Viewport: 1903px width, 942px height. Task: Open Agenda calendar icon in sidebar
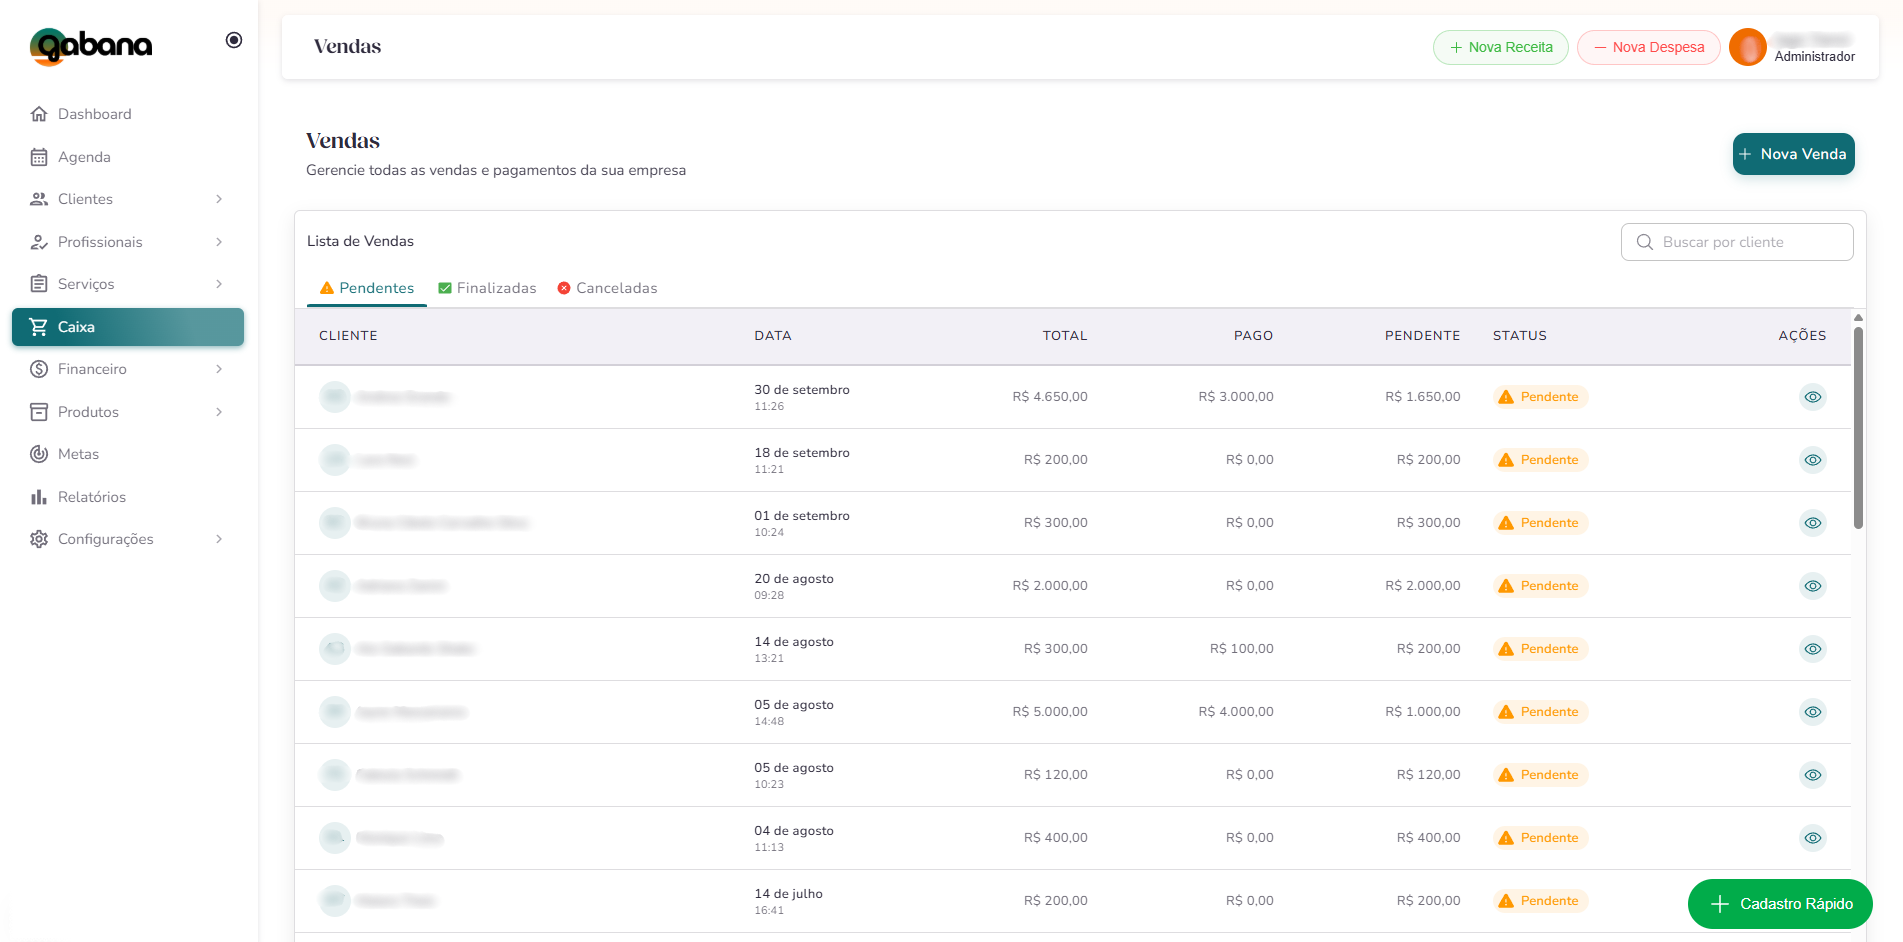point(39,157)
